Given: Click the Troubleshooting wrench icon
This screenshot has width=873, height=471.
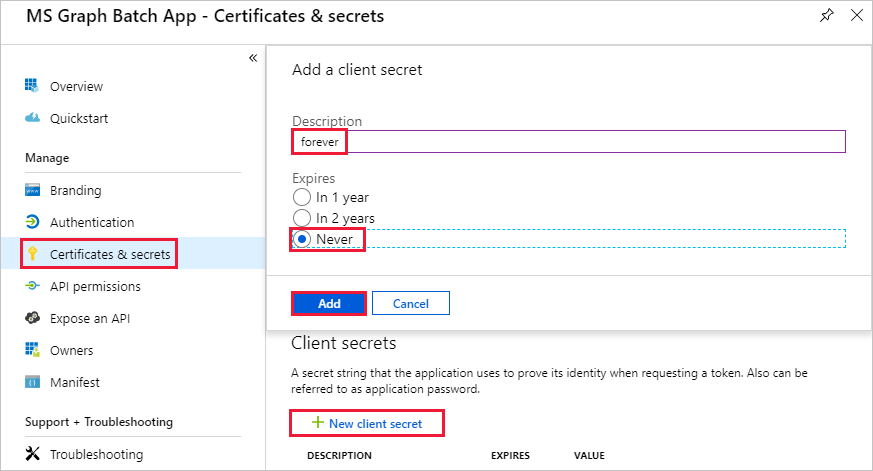Looking at the screenshot, I should click(32, 453).
